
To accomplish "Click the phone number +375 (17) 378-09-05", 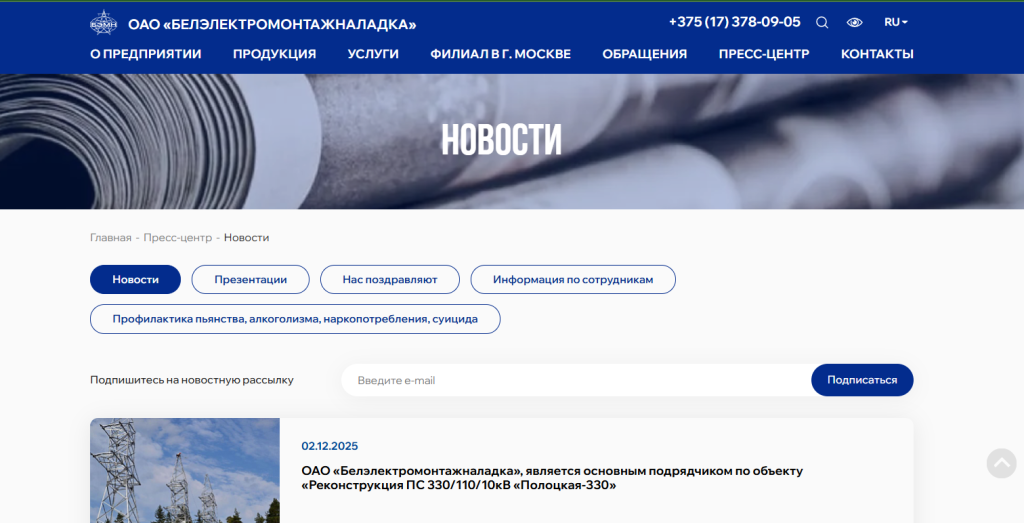I will (735, 22).
